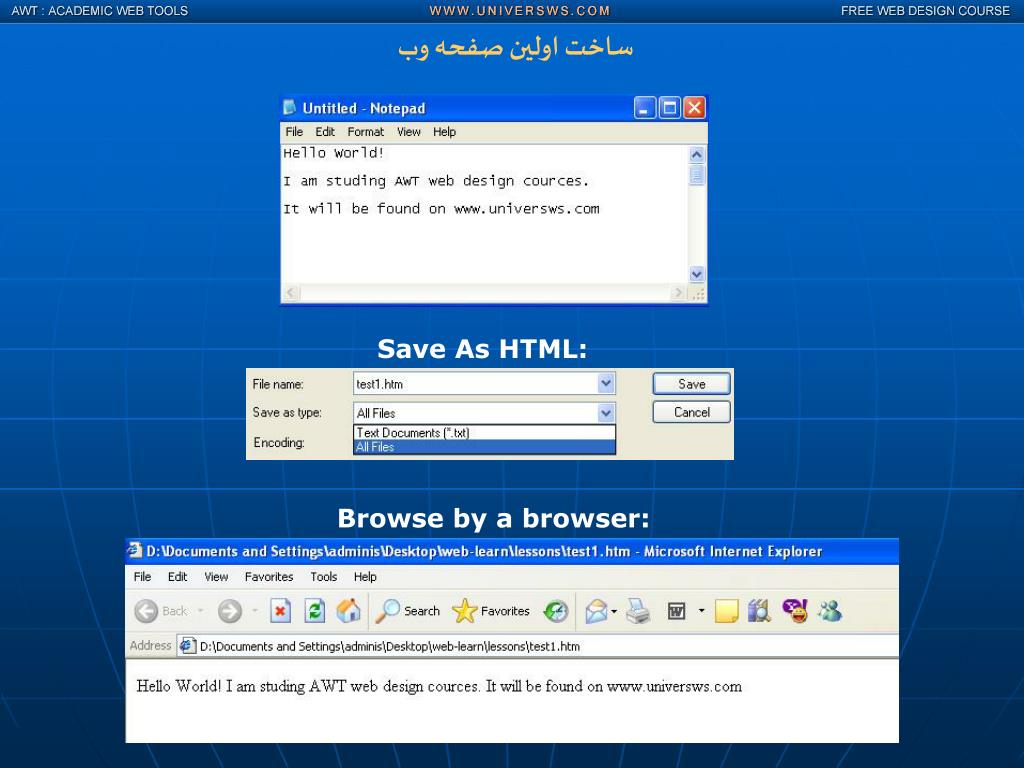Open the Edit menu in Notepad
Image resolution: width=1024 pixels, height=768 pixels.
(x=325, y=132)
